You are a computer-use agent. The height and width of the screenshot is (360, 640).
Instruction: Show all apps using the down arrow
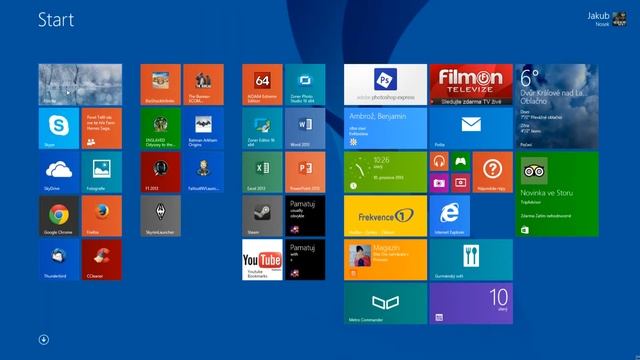click(x=44, y=340)
